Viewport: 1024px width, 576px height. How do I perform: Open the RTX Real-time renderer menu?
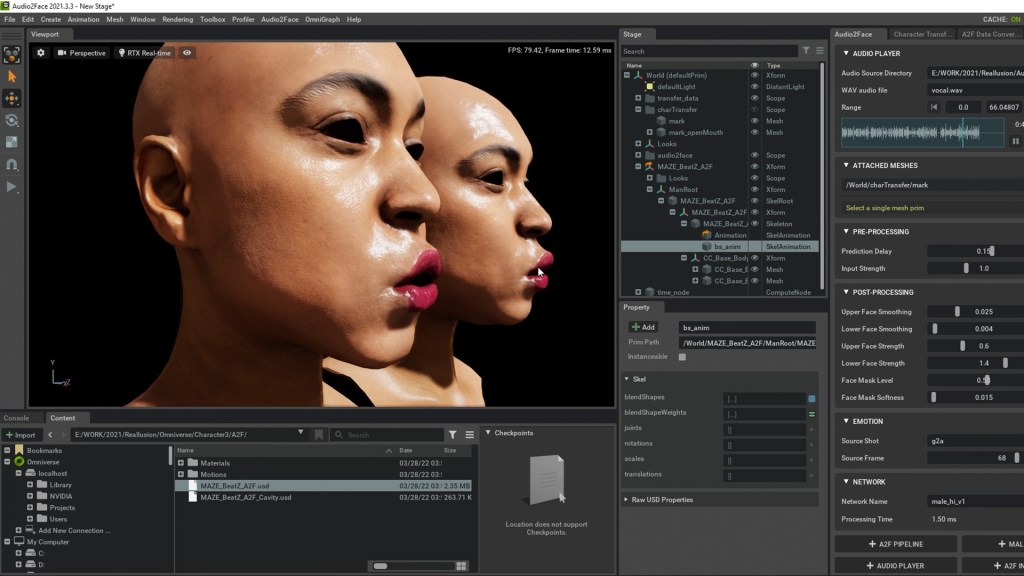[144, 53]
